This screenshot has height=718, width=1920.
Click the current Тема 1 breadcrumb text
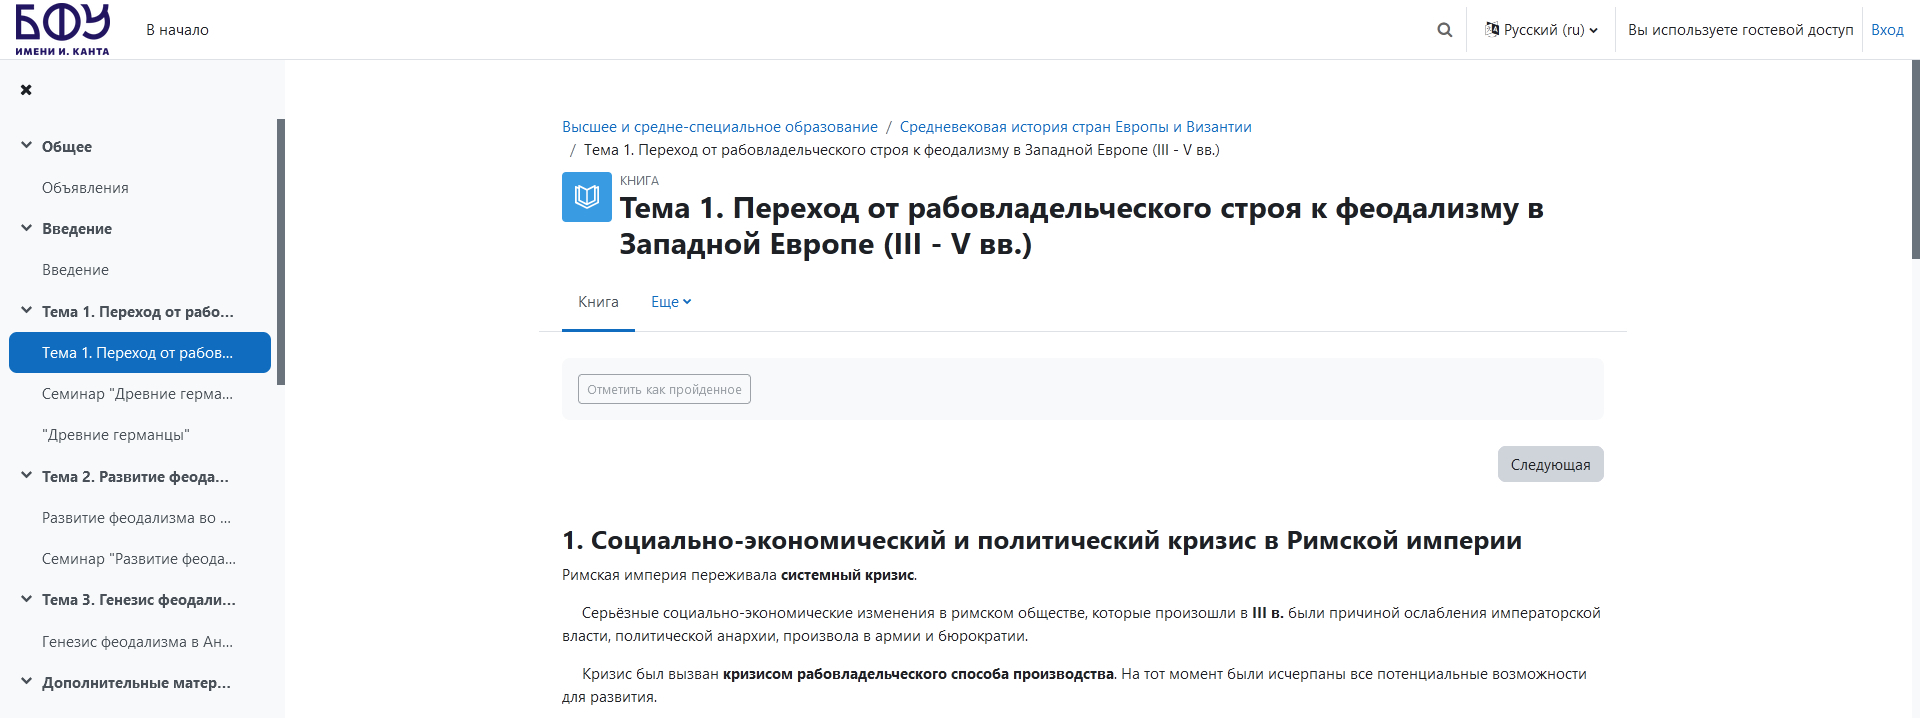[x=901, y=150]
